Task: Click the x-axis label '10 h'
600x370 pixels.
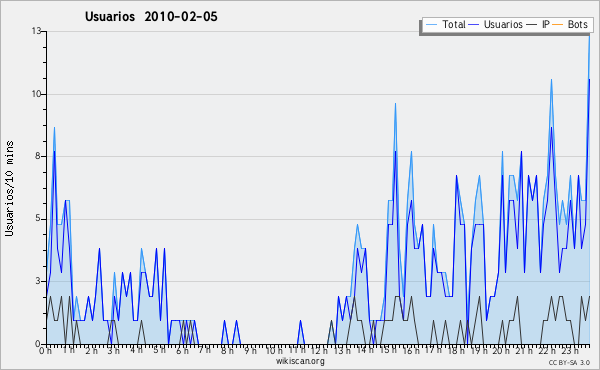Action: 274,350
